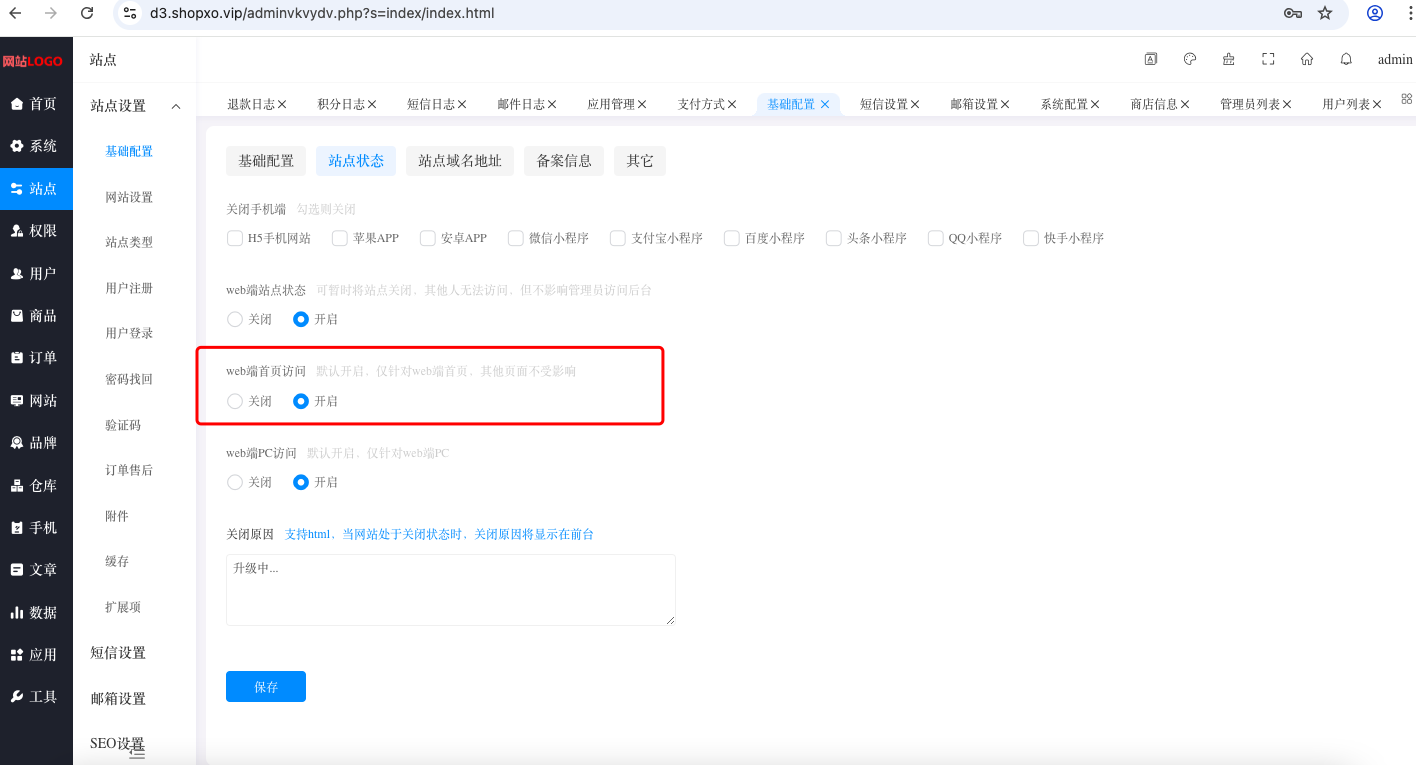This screenshot has height=765, width=1416.
Task: Click the language switch icon in header
Action: pos(1151,59)
